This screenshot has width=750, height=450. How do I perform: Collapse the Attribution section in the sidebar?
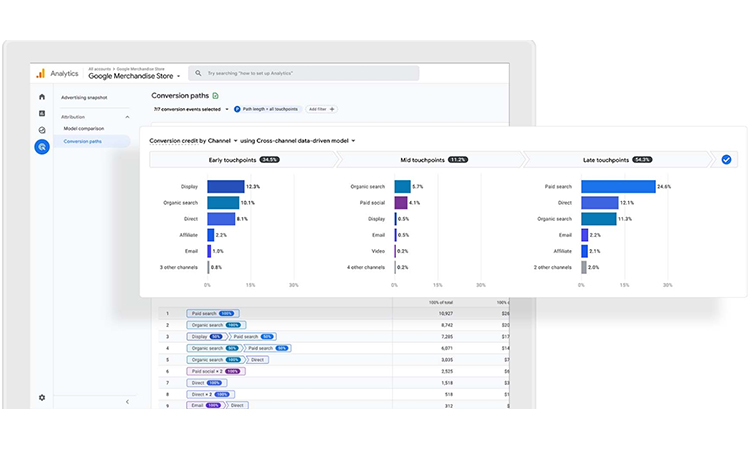pos(127,116)
